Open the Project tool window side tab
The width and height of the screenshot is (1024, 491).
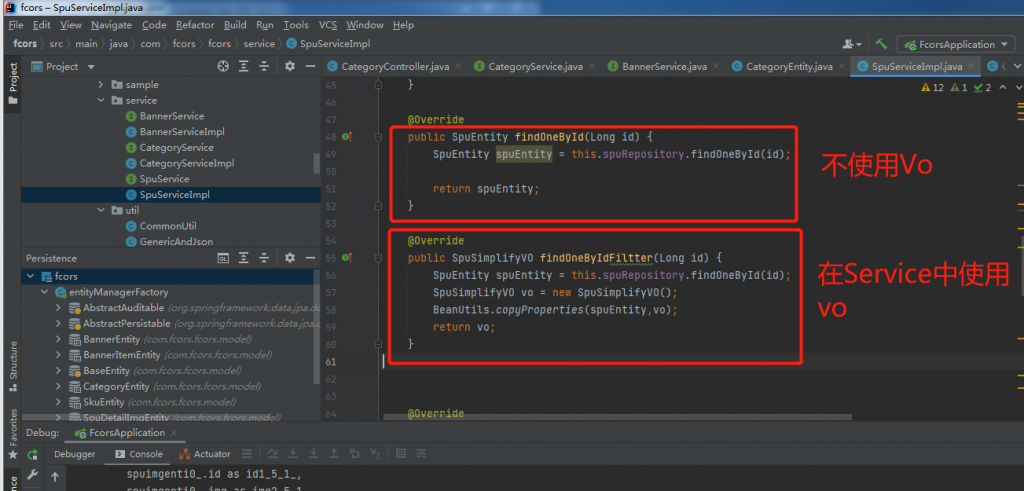[x=12, y=84]
